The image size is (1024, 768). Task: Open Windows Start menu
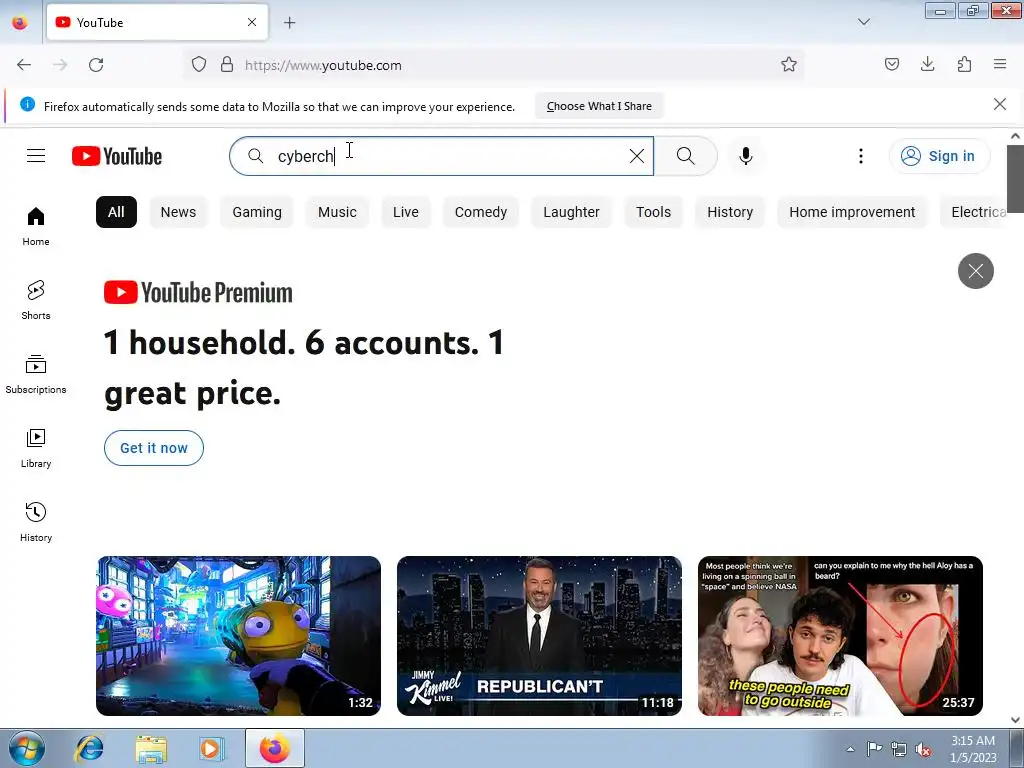pyautogui.click(x=26, y=748)
